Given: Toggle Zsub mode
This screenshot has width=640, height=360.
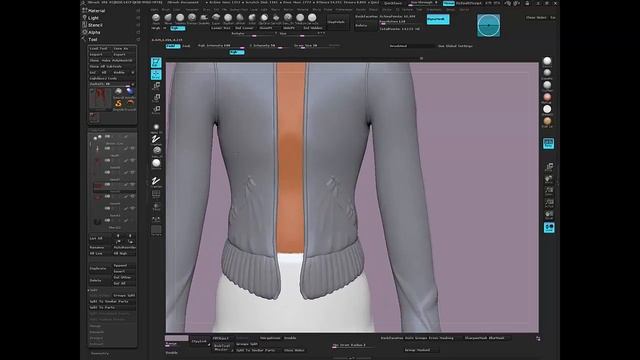Looking at the screenshot, I should point(186,46).
